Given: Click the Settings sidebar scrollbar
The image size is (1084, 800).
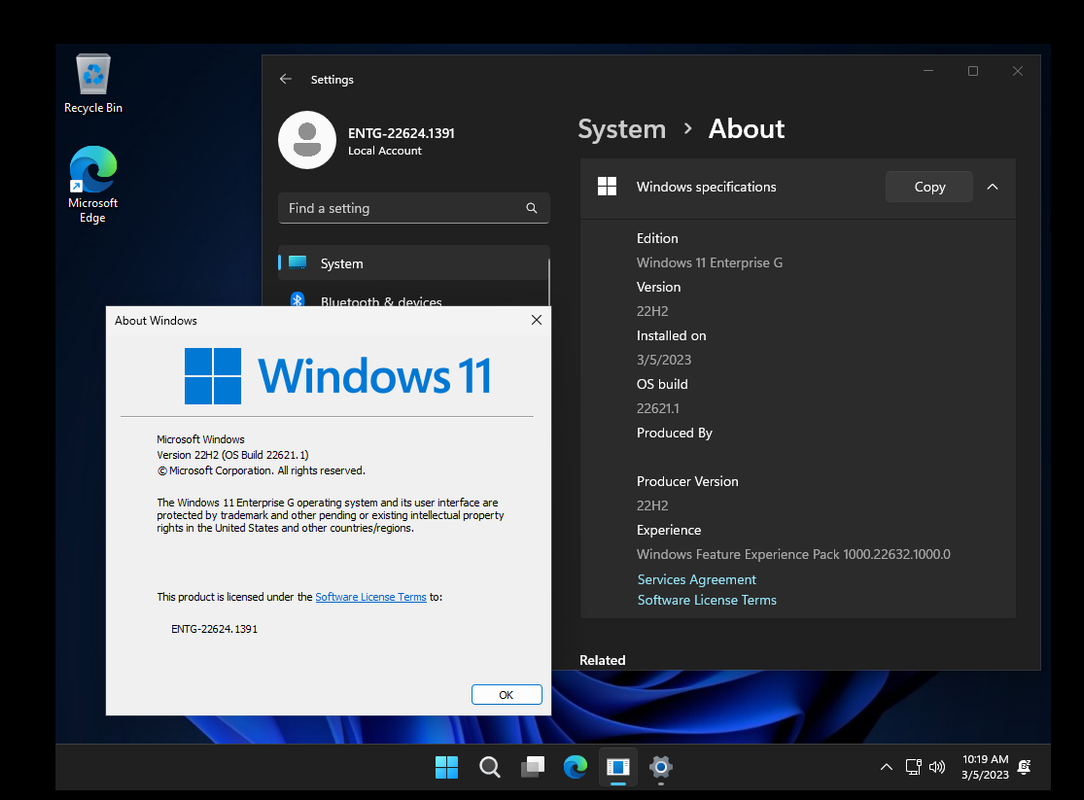Looking at the screenshot, I should point(549,282).
